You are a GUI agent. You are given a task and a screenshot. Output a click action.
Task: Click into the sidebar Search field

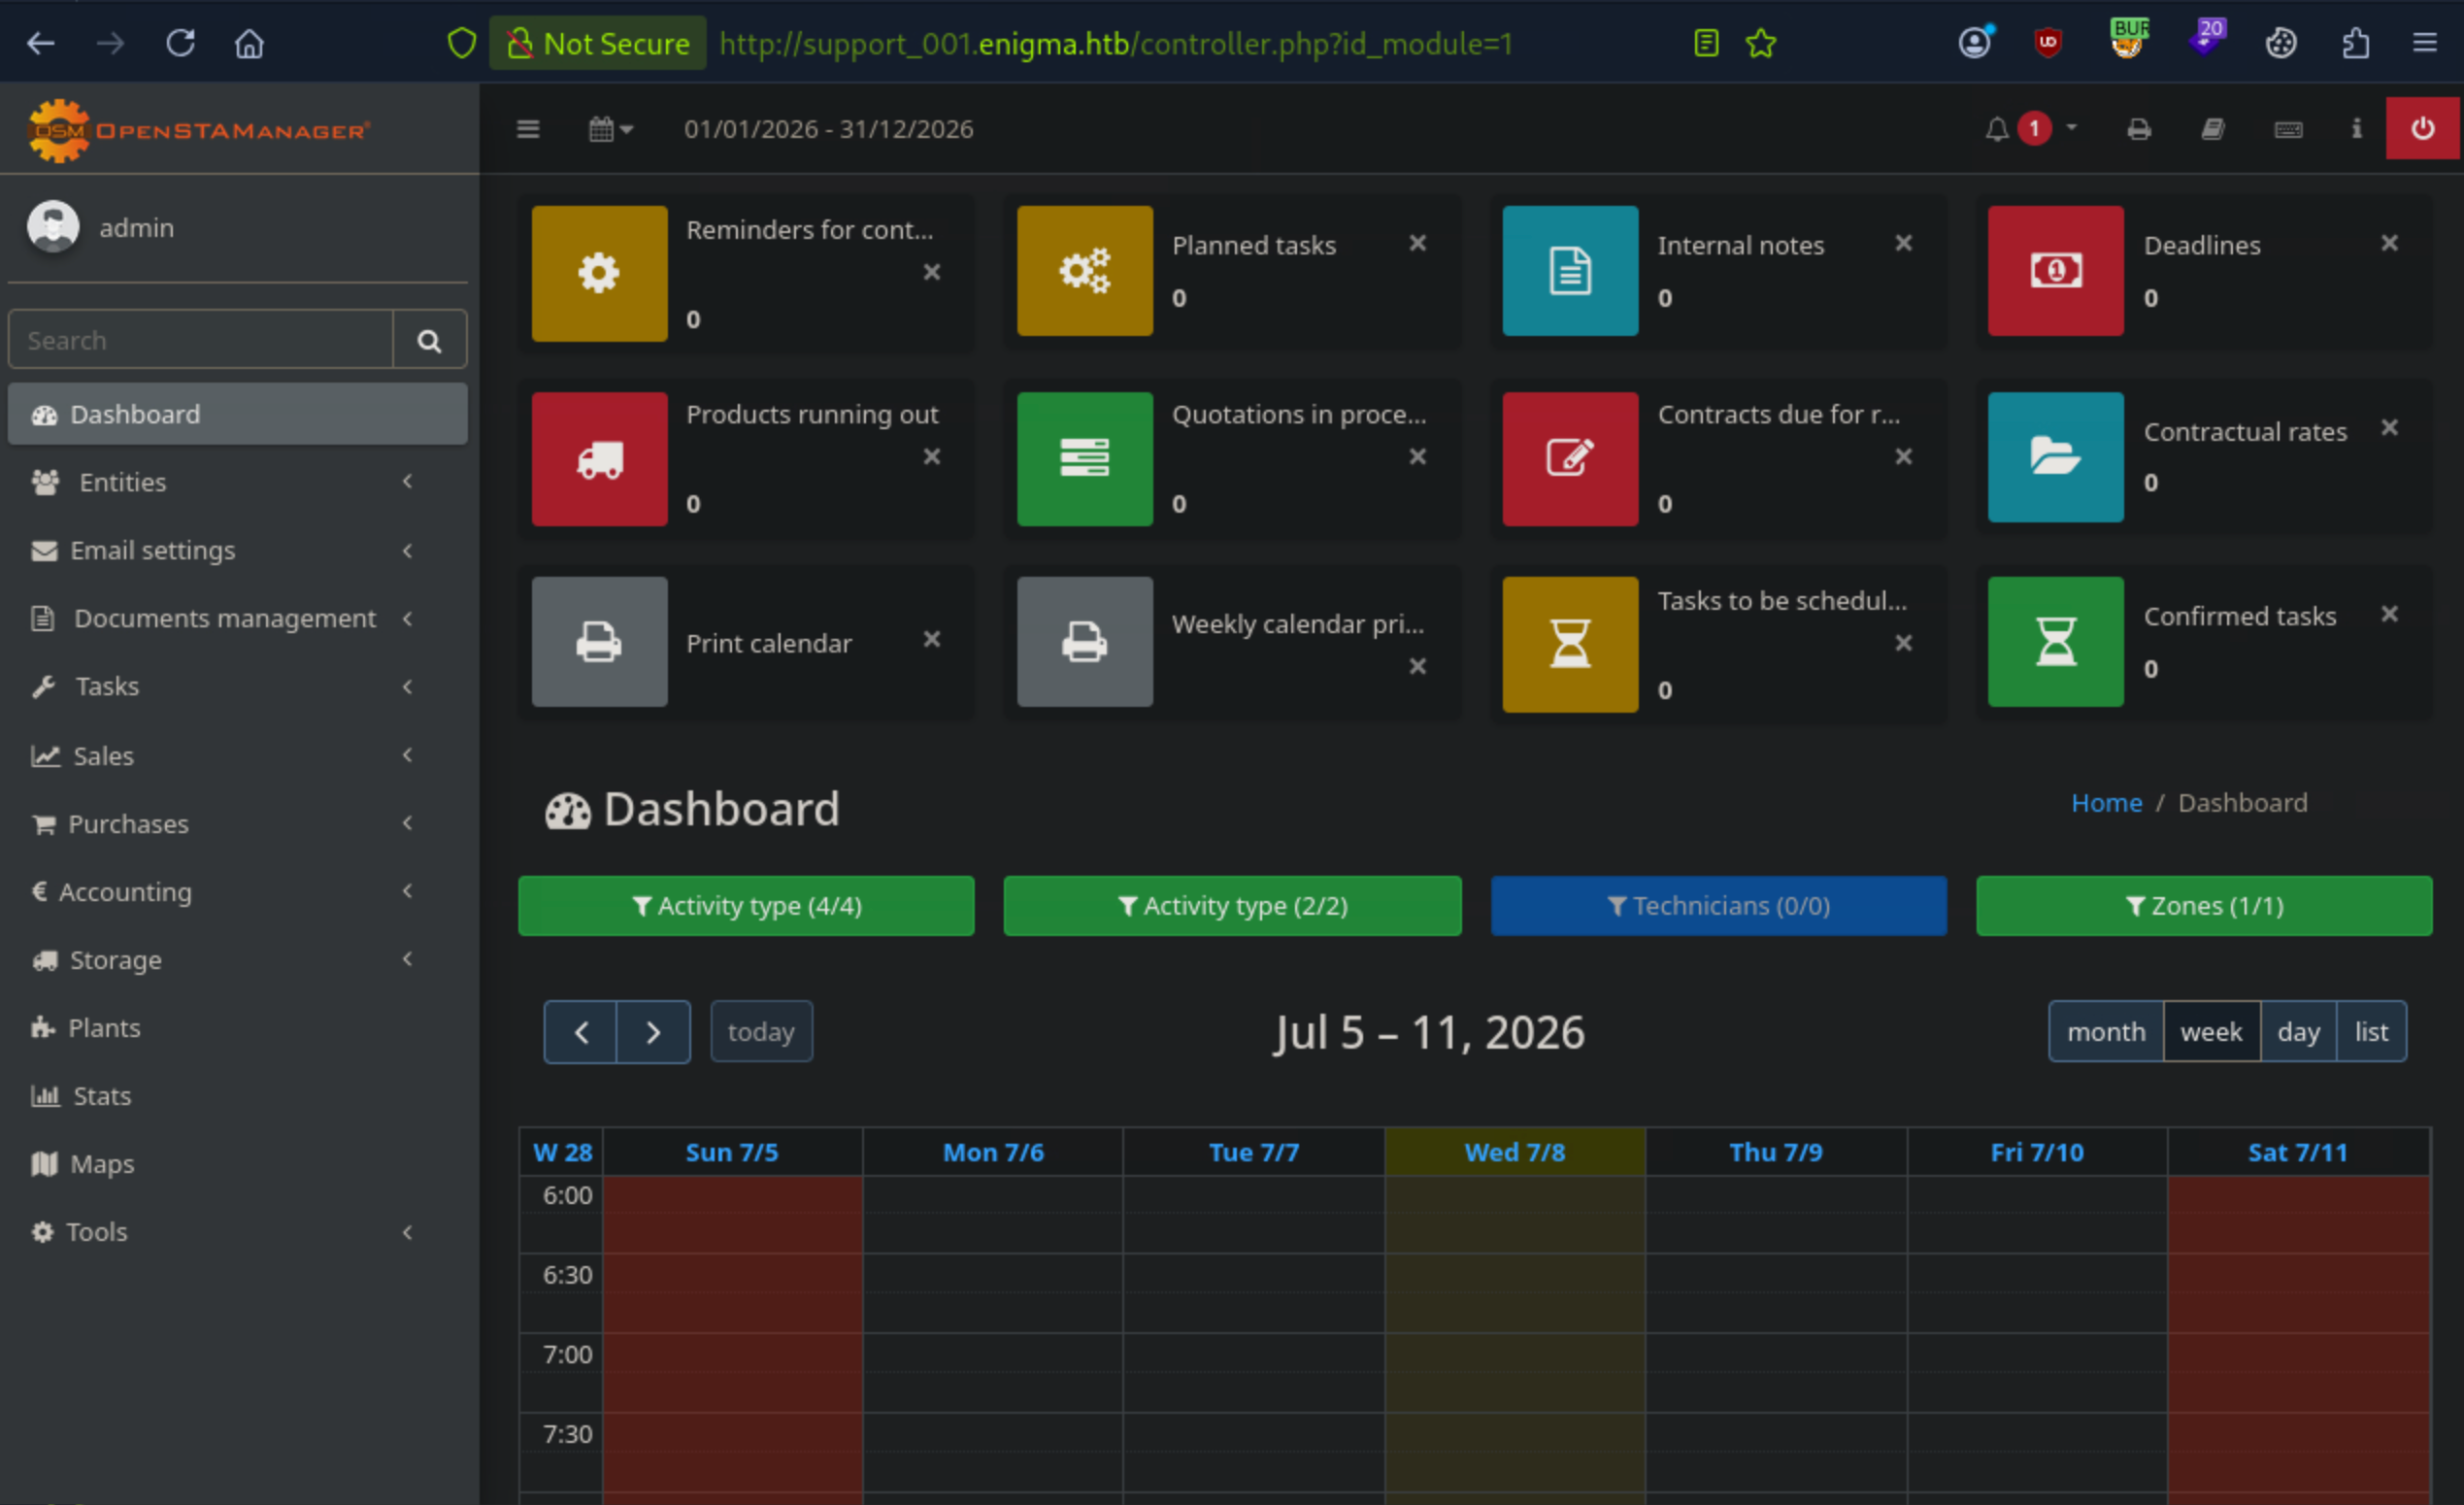tap(200, 340)
